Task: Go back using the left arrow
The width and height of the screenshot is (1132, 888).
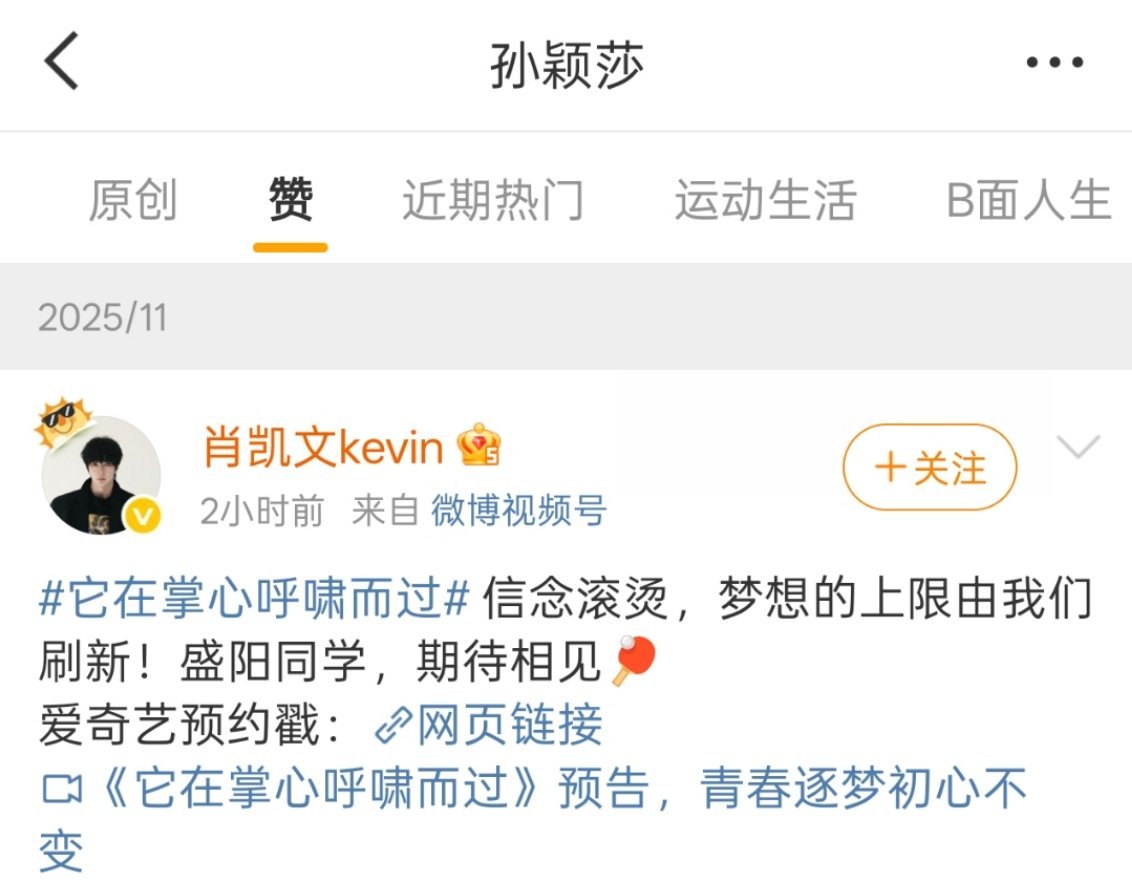Action: (61, 61)
